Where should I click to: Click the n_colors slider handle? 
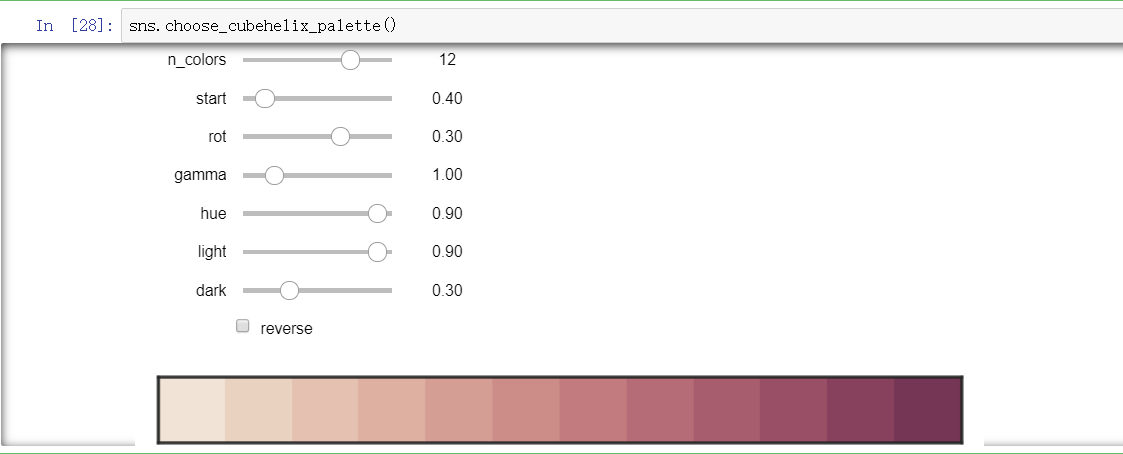350,59
